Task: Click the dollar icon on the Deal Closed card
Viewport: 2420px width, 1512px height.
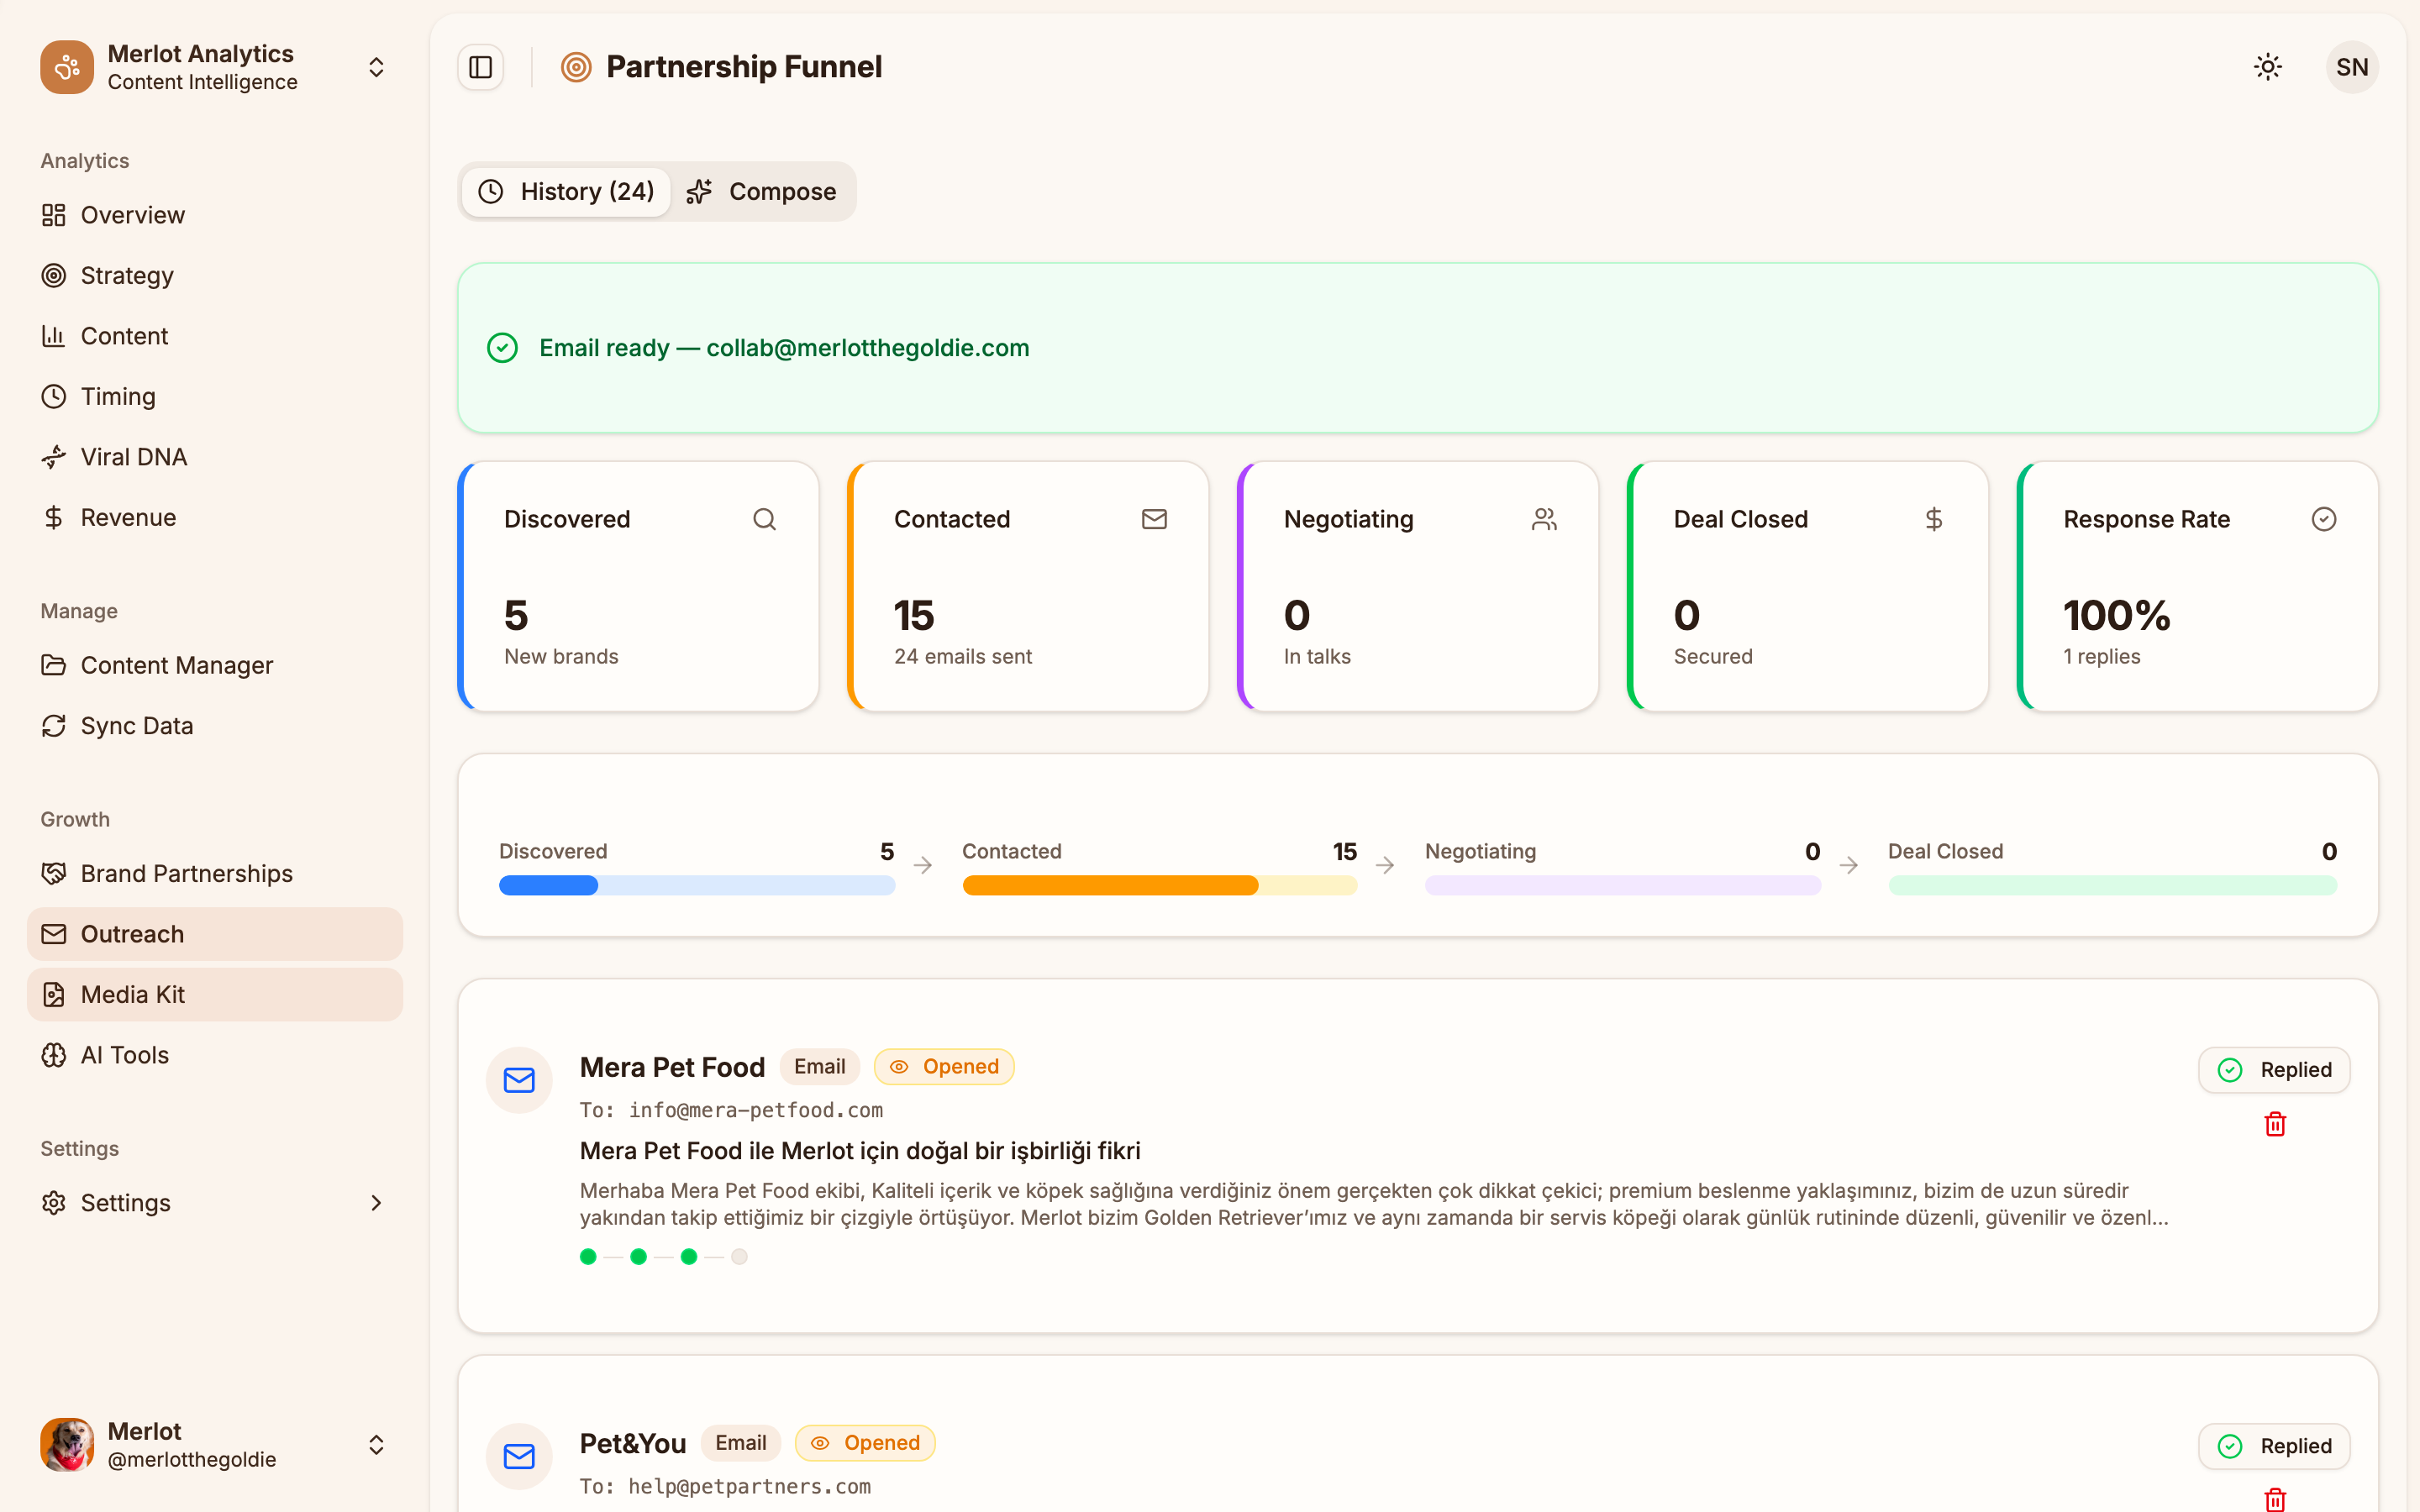Action: click(1934, 519)
